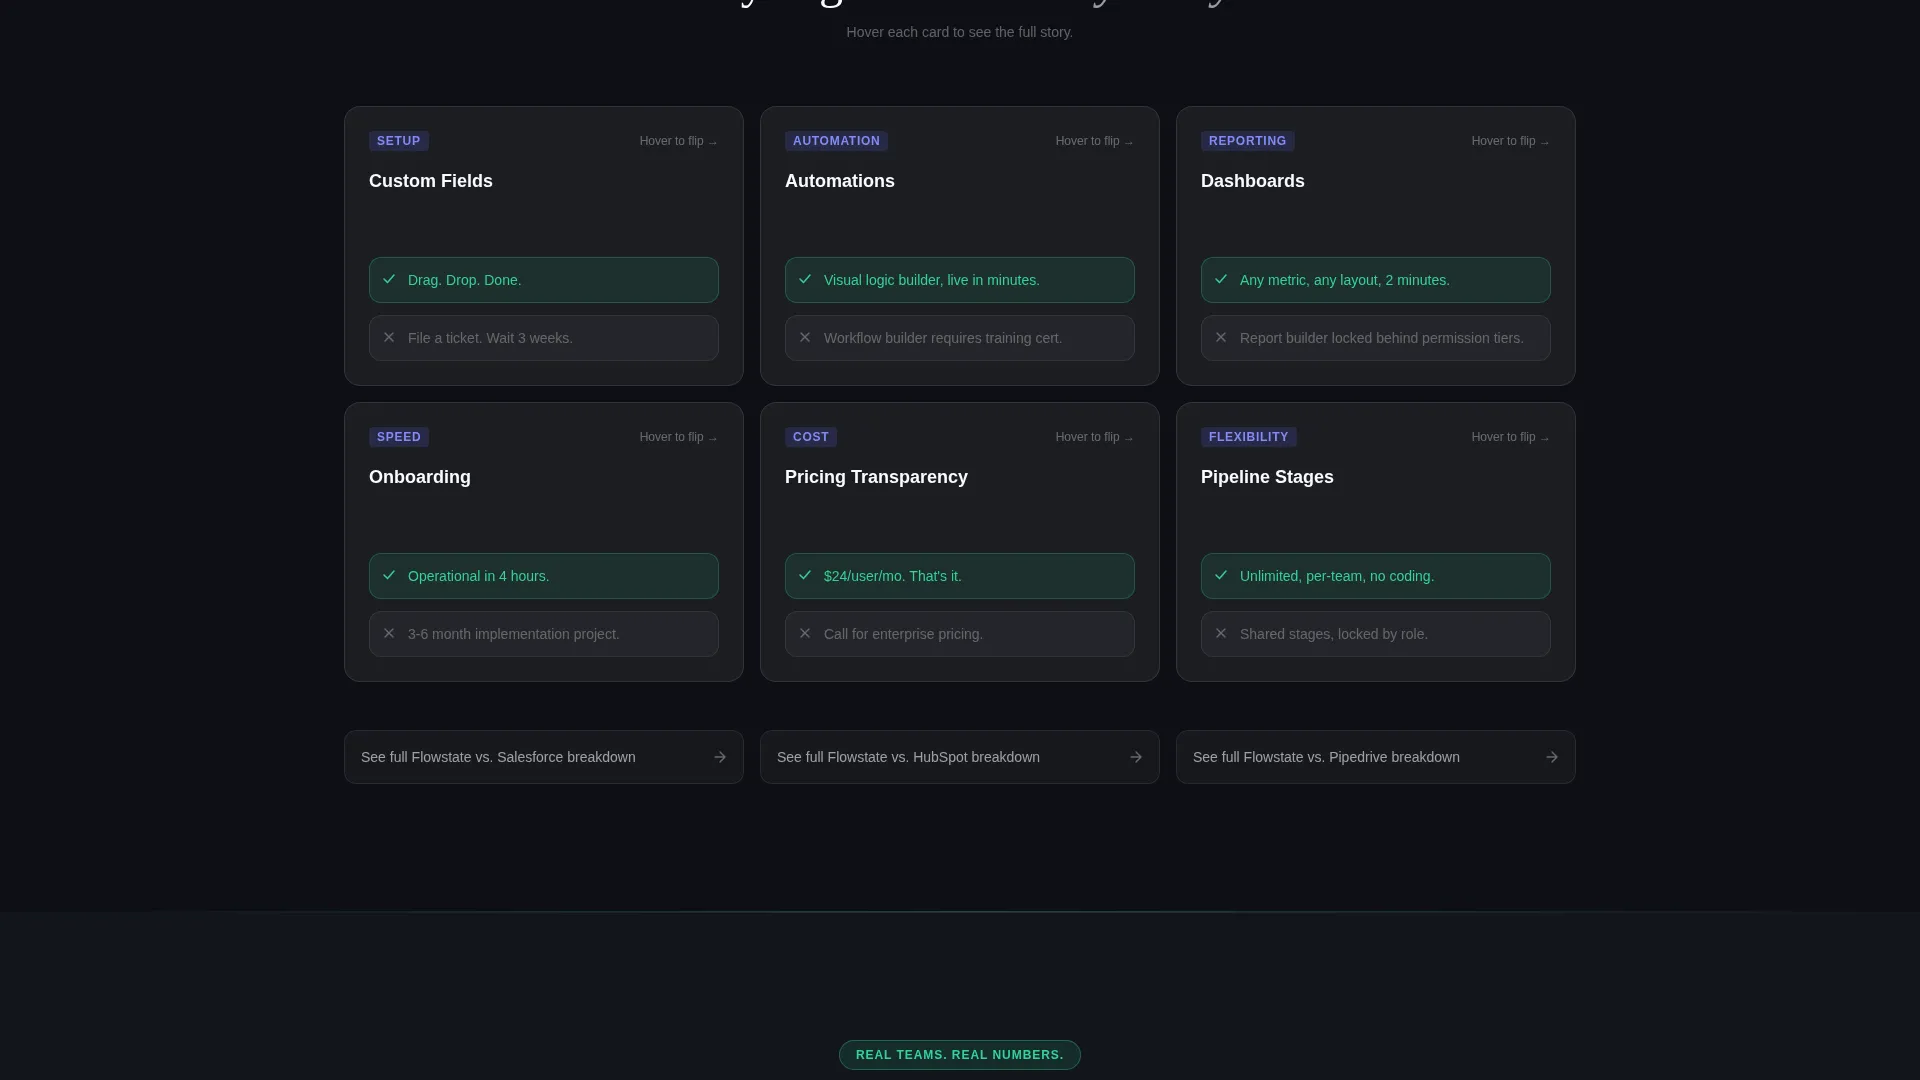Click the 'Visual logic builder, live in minutes.' text
1920x1080 pixels.
[x=932, y=280]
